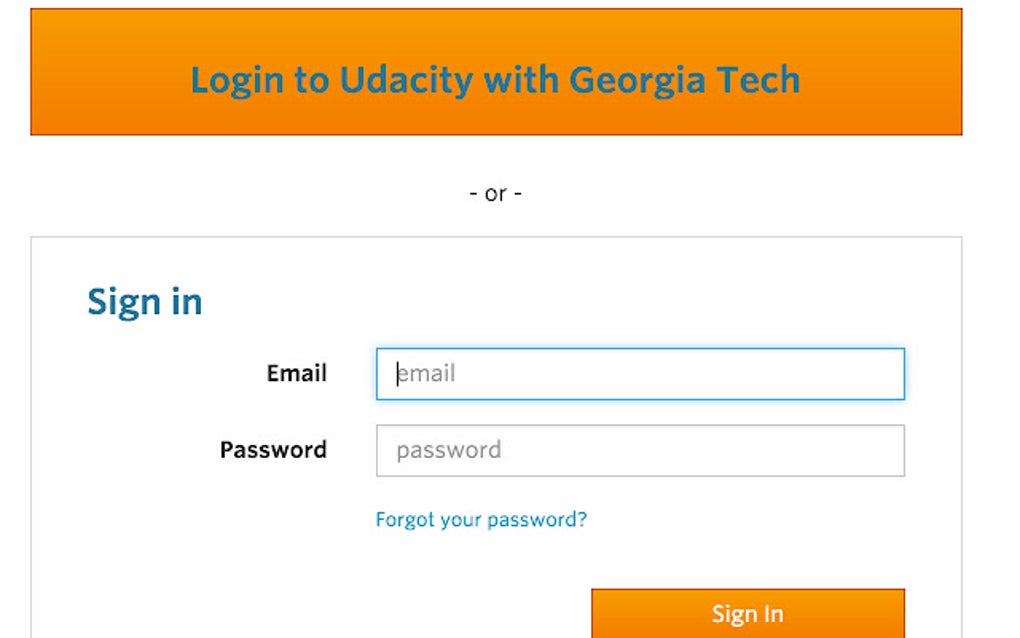Screen dimensions: 1020x638
Task: Focus the password placeholder text box
Action: coord(638,450)
